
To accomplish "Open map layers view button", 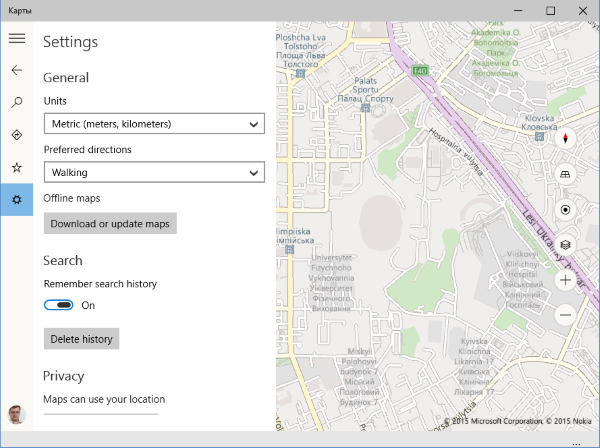I will [x=565, y=244].
